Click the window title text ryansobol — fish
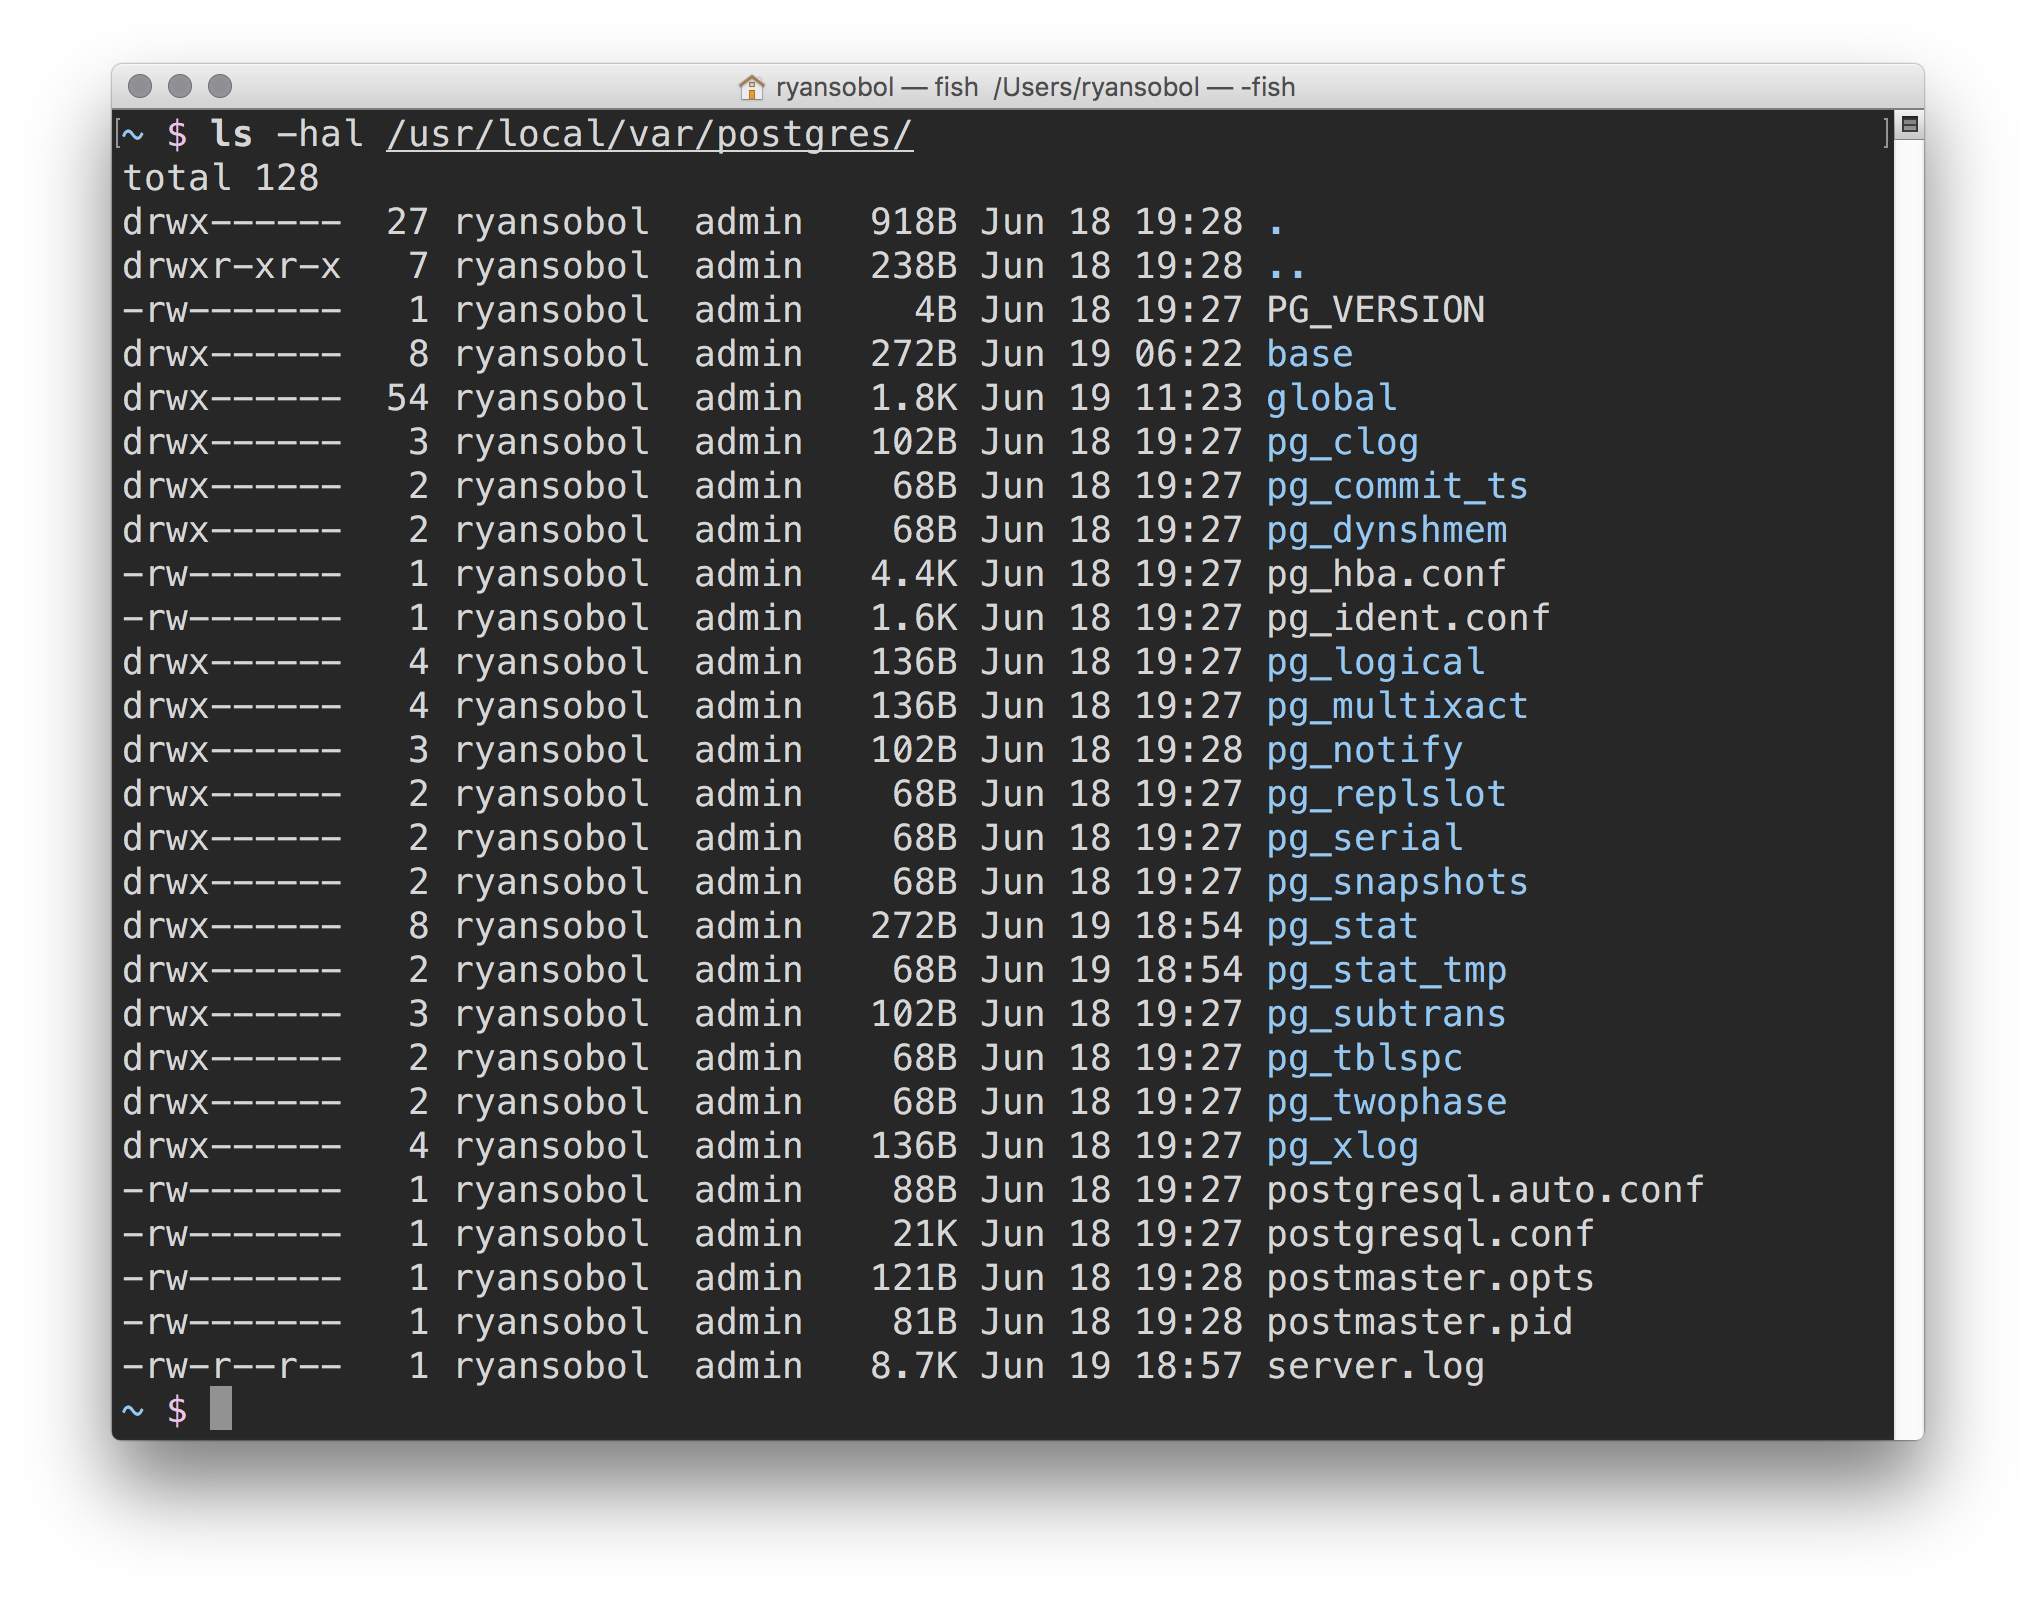The width and height of the screenshot is (2036, 1600). click(x=876, y=88)
